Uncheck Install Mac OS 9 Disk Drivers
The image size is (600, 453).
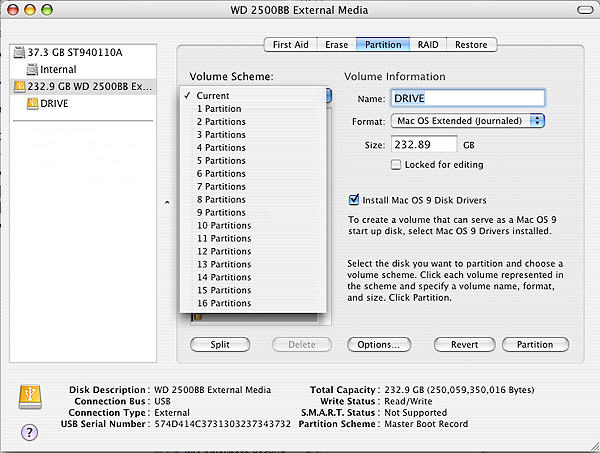pos(354,200)
